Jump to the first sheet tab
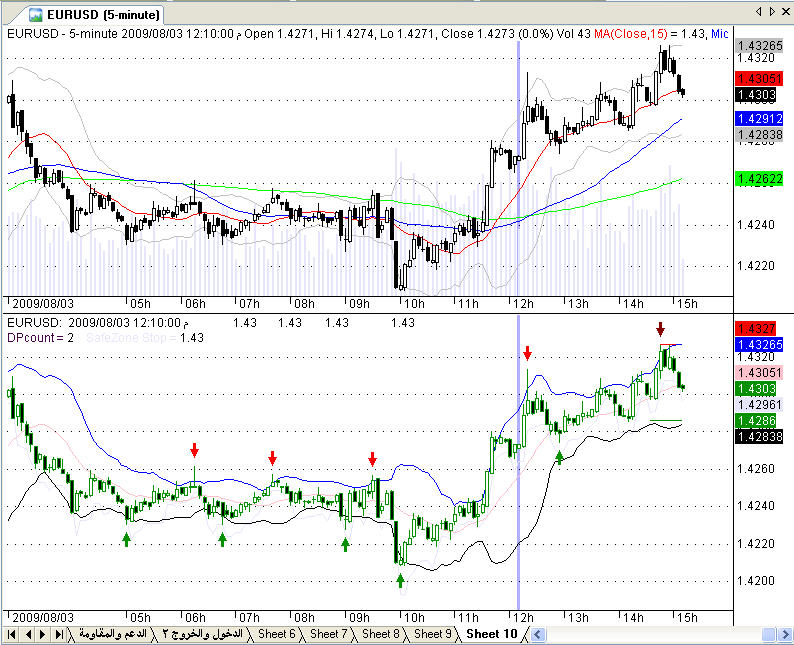This screenshot has width=794, height=645. (11, 634)
